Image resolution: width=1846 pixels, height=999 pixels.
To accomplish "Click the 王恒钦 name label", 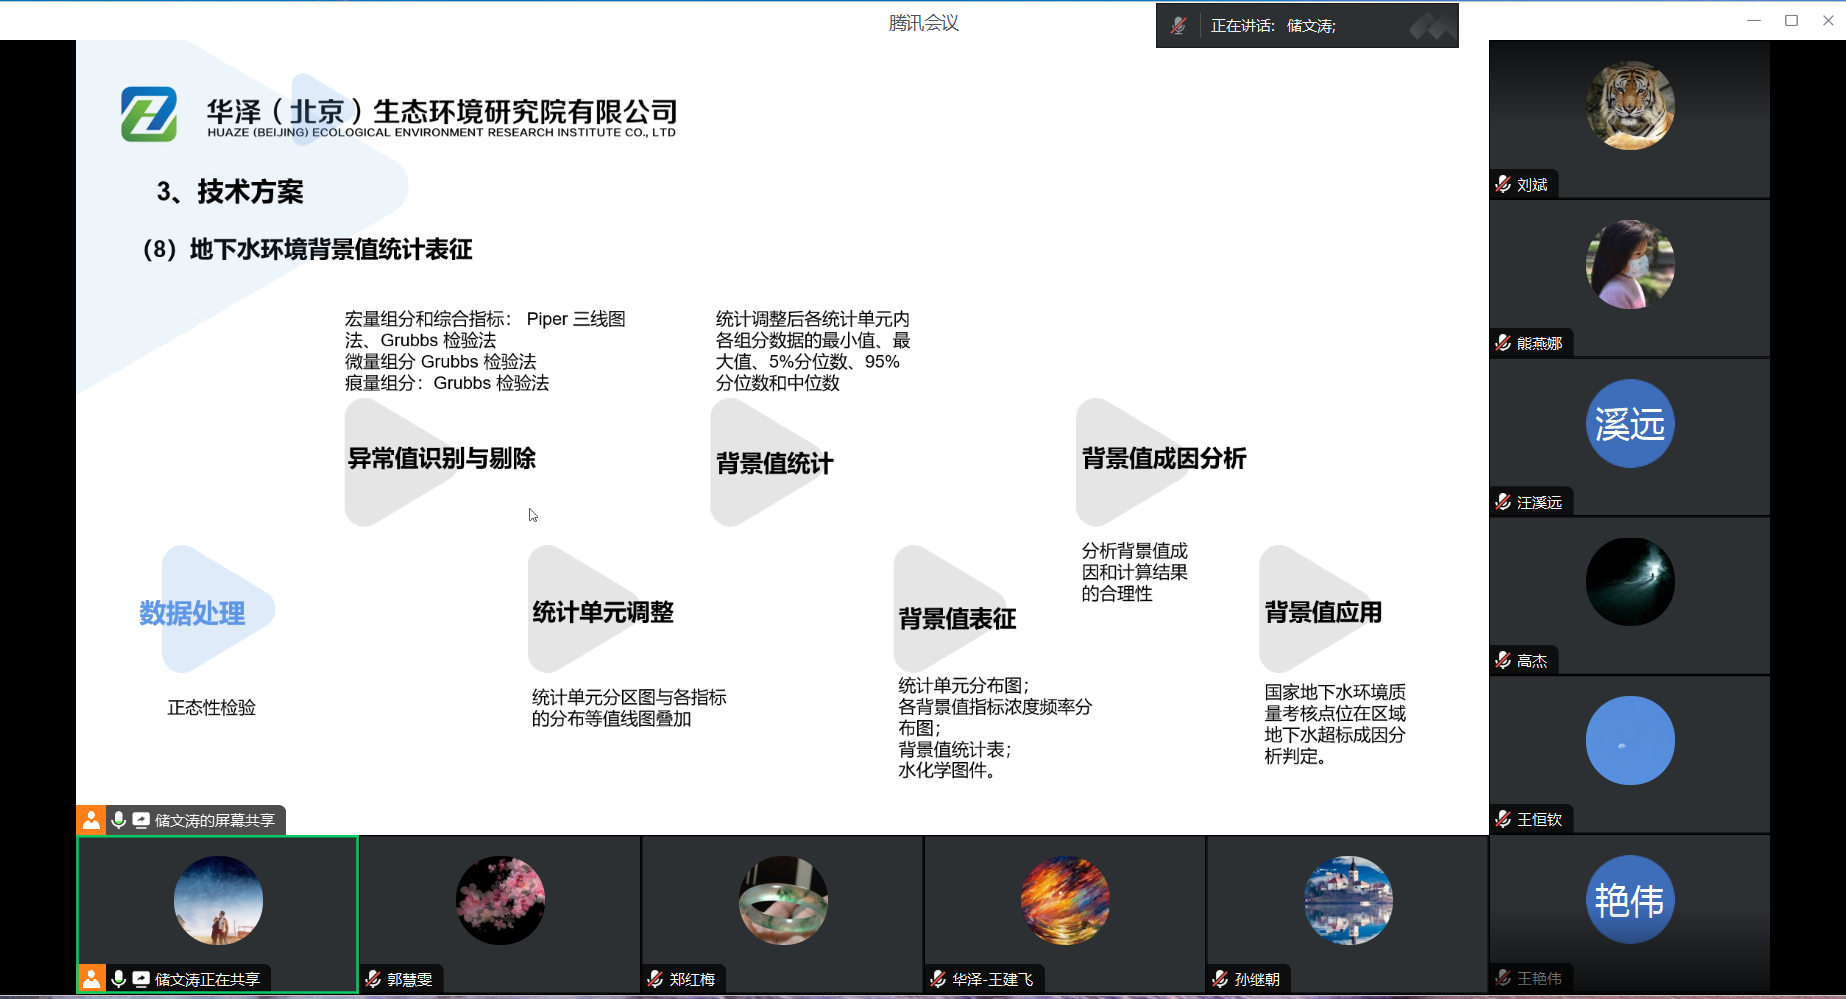I will [1539, 819].
